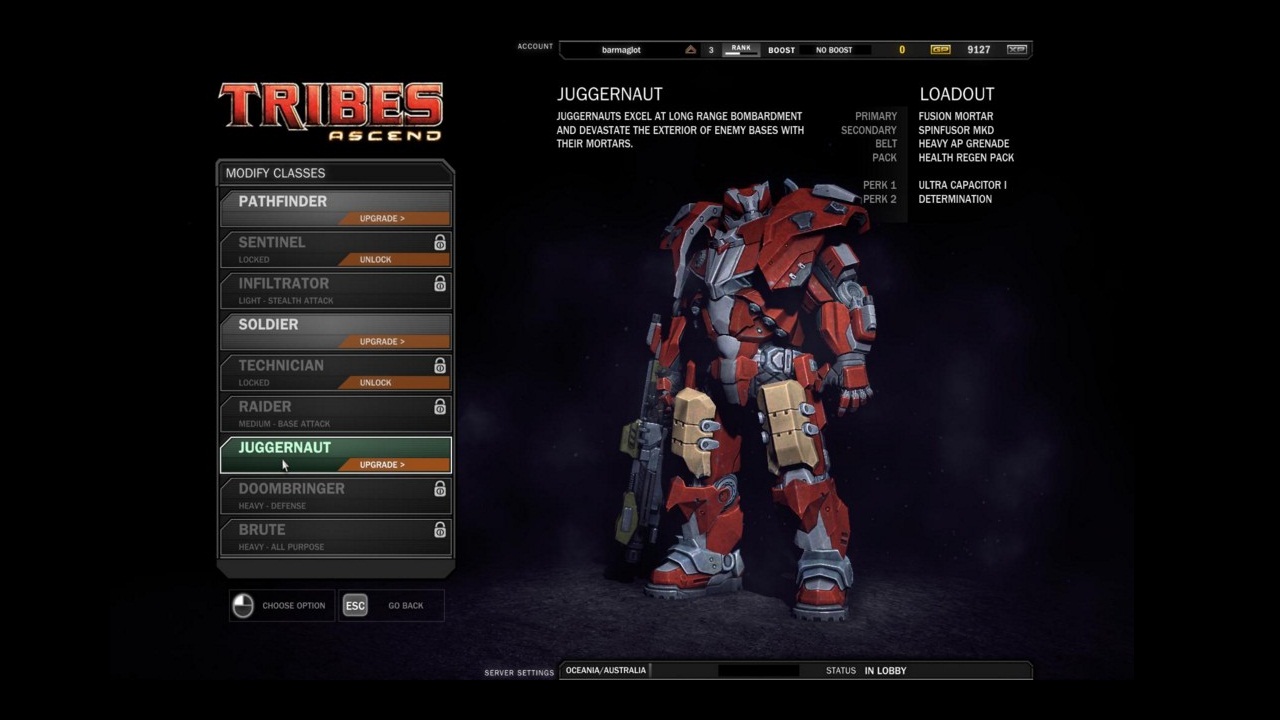Click the rank triangle emblem icon
The height and width of the screenshot is (720, 1280).
[x=690, y=49]
